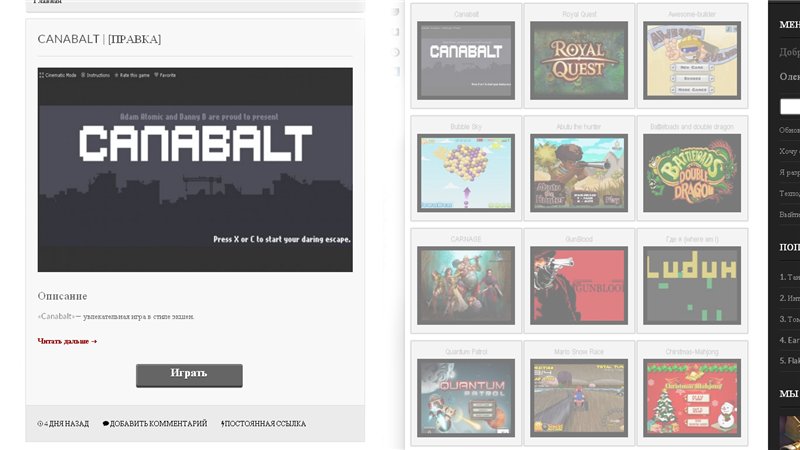Click the [ПРАВКА] edit link
The width and height of the screenshot is (800, 450).
[x=135, y=39]
